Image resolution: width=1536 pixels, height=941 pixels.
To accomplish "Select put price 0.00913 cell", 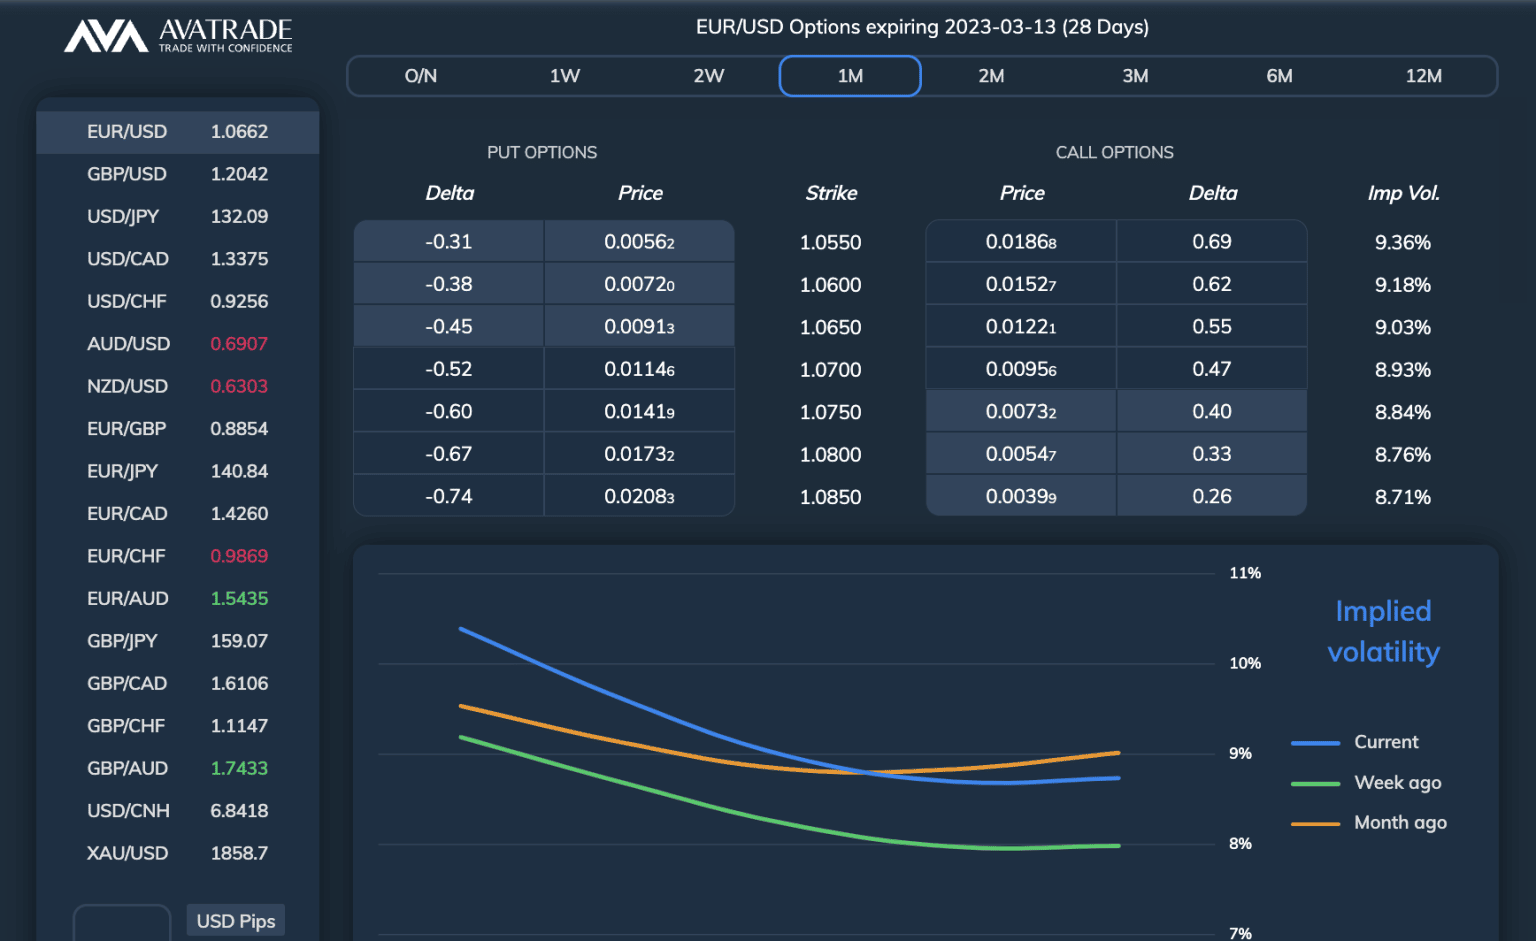I will coord(640,327).
